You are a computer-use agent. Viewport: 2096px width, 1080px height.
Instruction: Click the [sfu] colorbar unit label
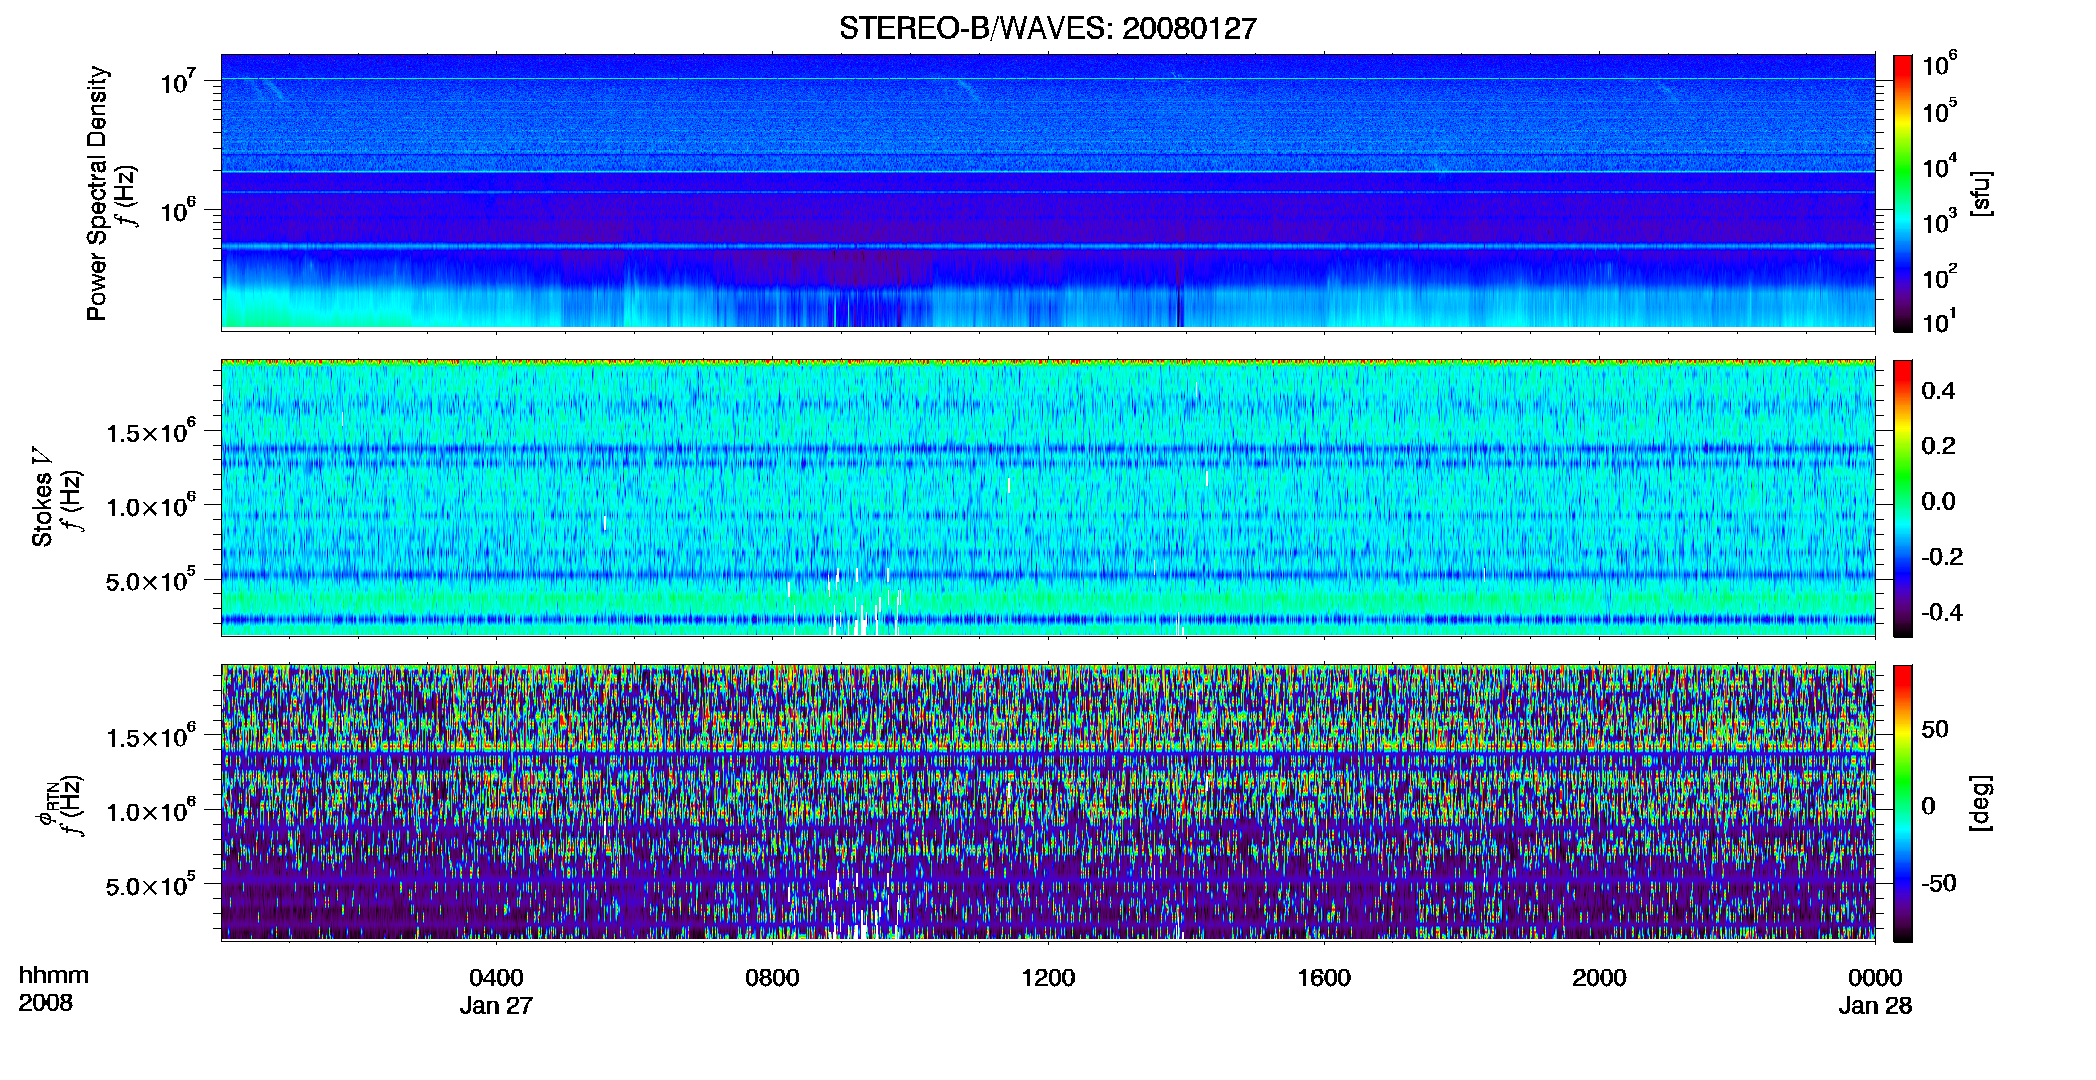coord(1981,193)
